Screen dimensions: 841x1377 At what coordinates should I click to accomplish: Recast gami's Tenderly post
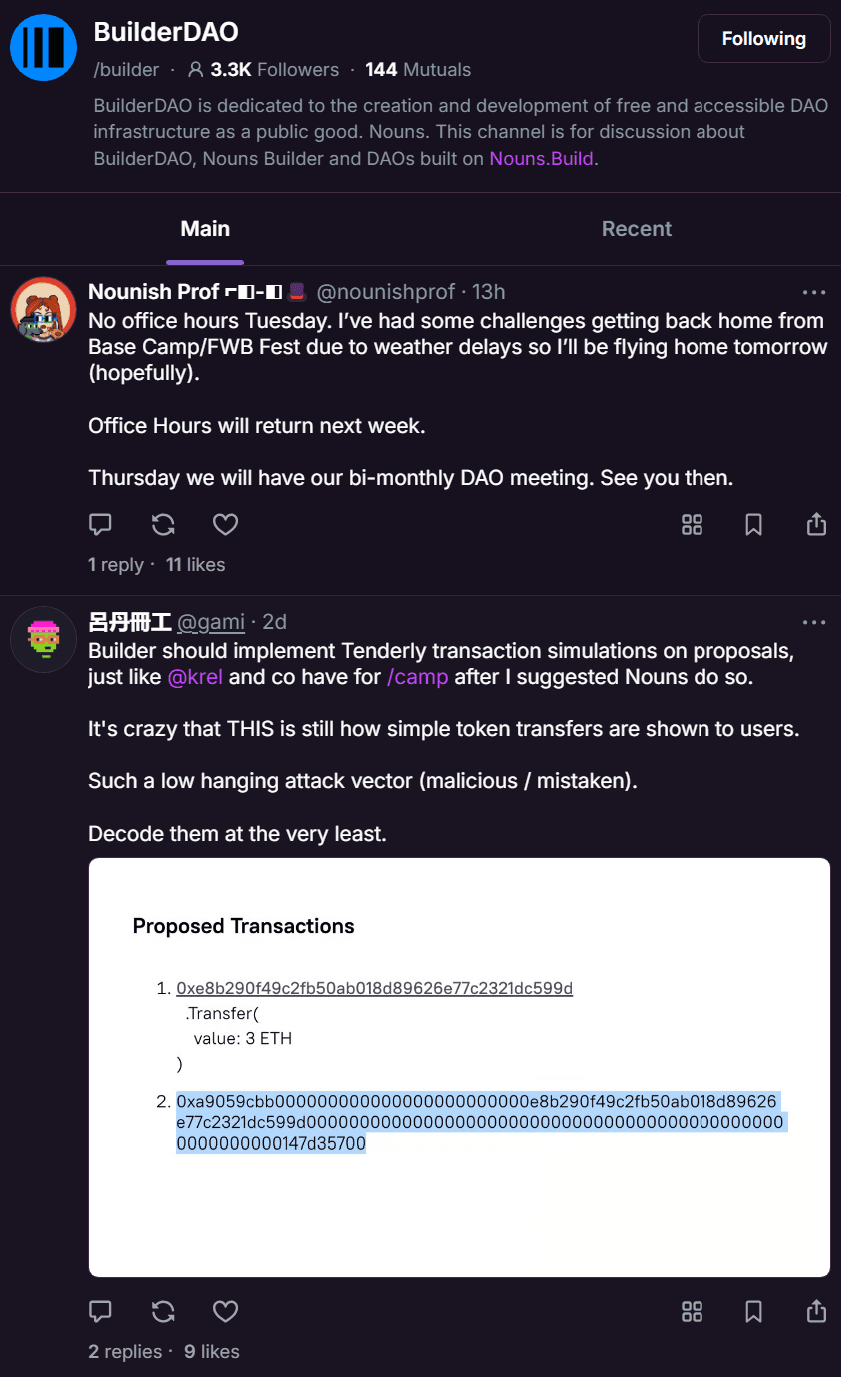click(163, 1311)
